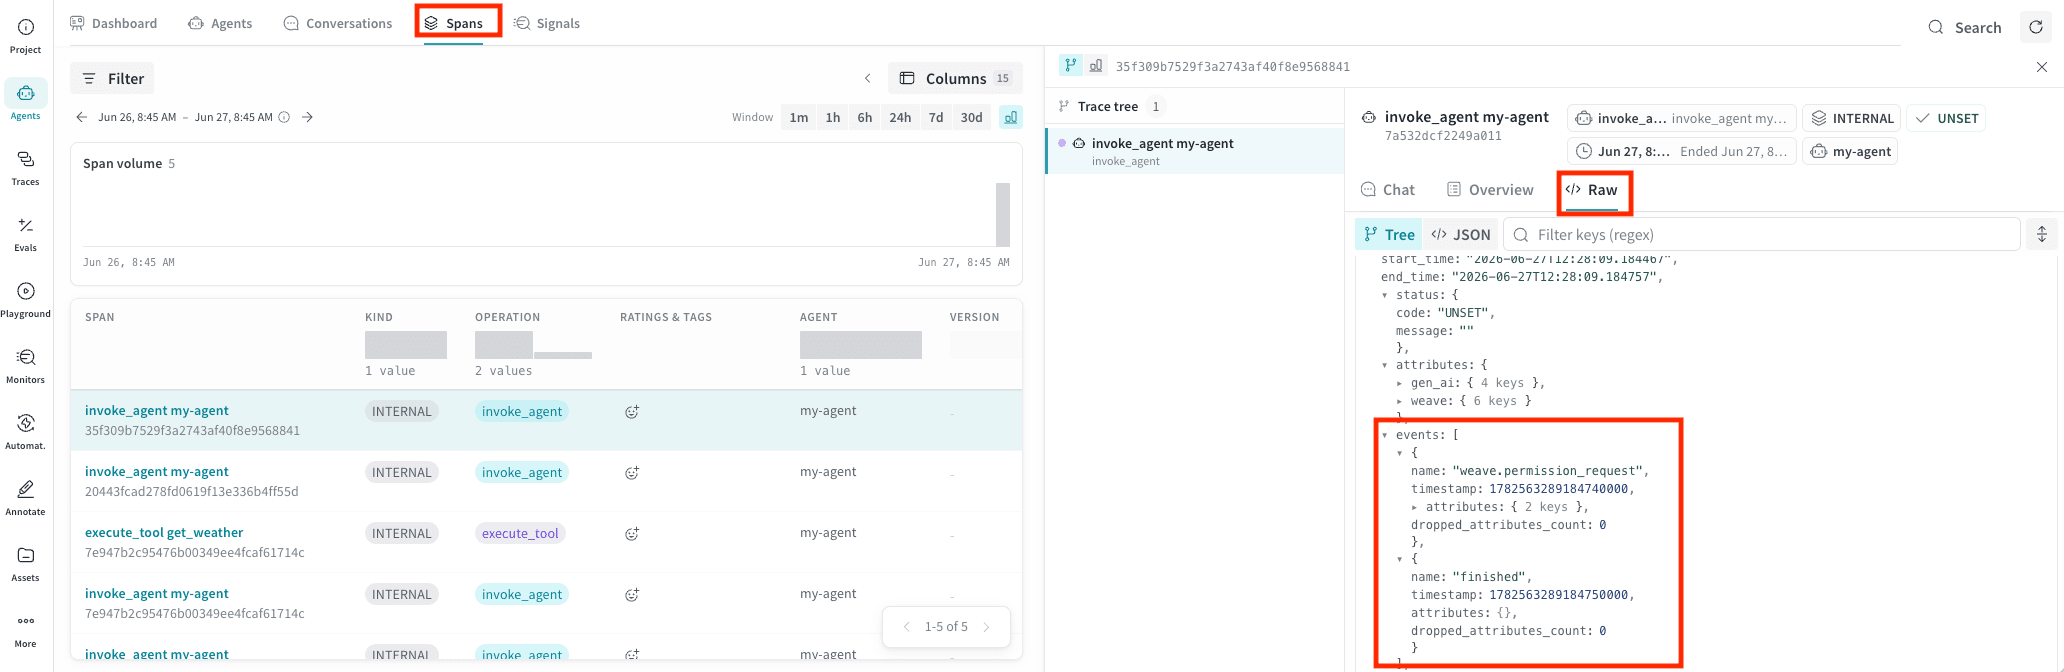This screenshot has width=2064, height=672.
Task: Click ratings icon on execute_tool get_weather row
Action: tap(632, 533)
